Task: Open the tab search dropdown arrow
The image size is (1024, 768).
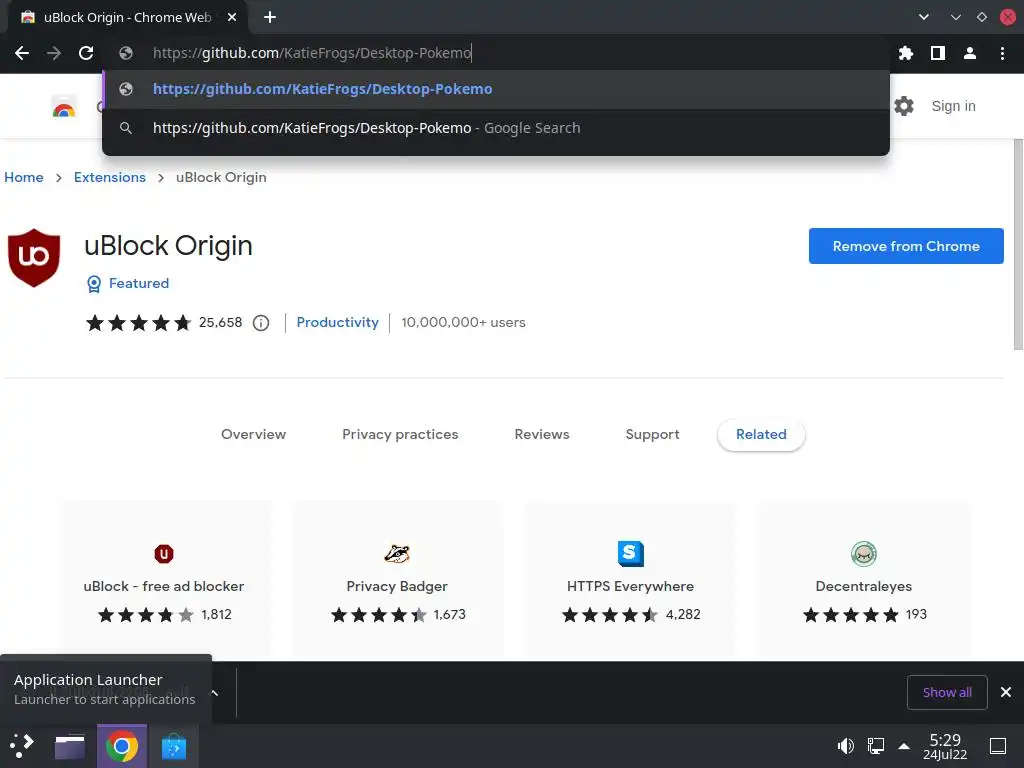Action: [923, 17]
